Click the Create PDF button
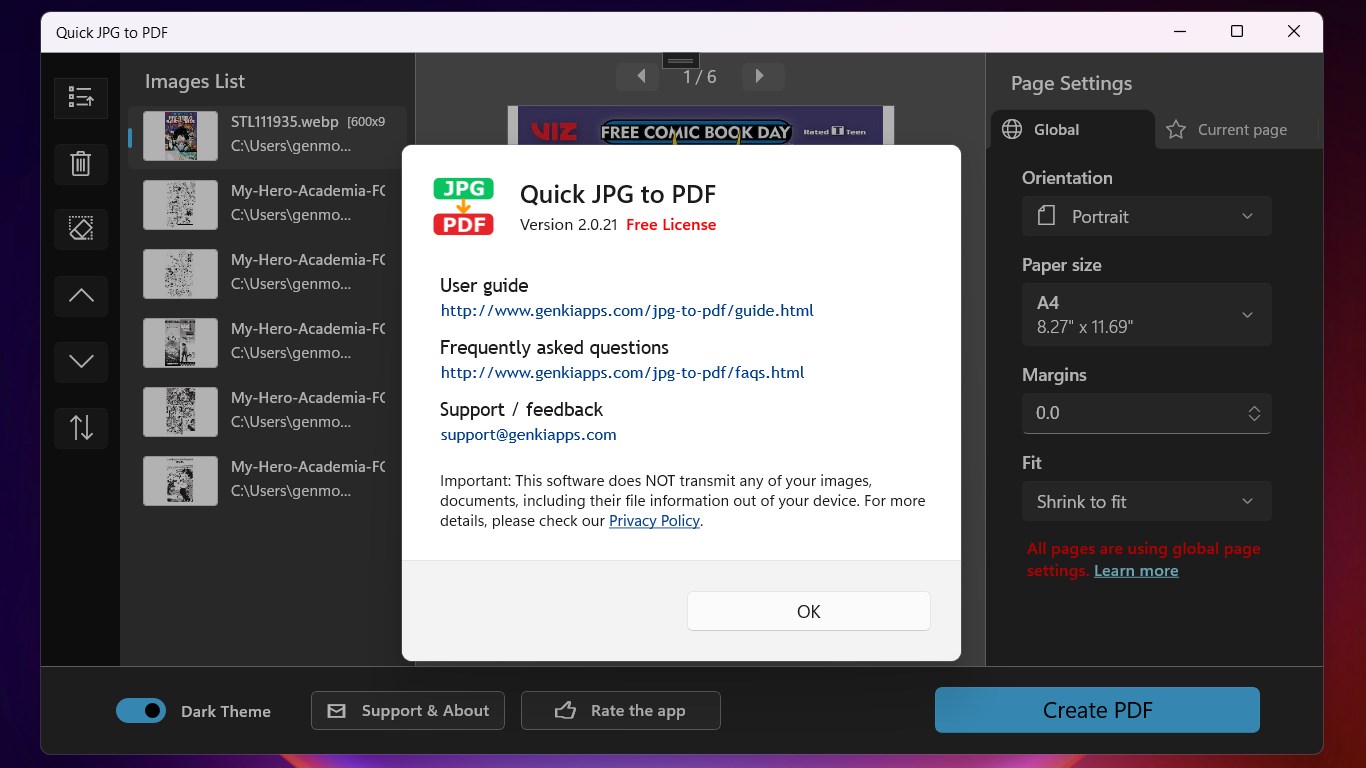The height and width of the screenshot is (768, 1366). pos(1096,710)
